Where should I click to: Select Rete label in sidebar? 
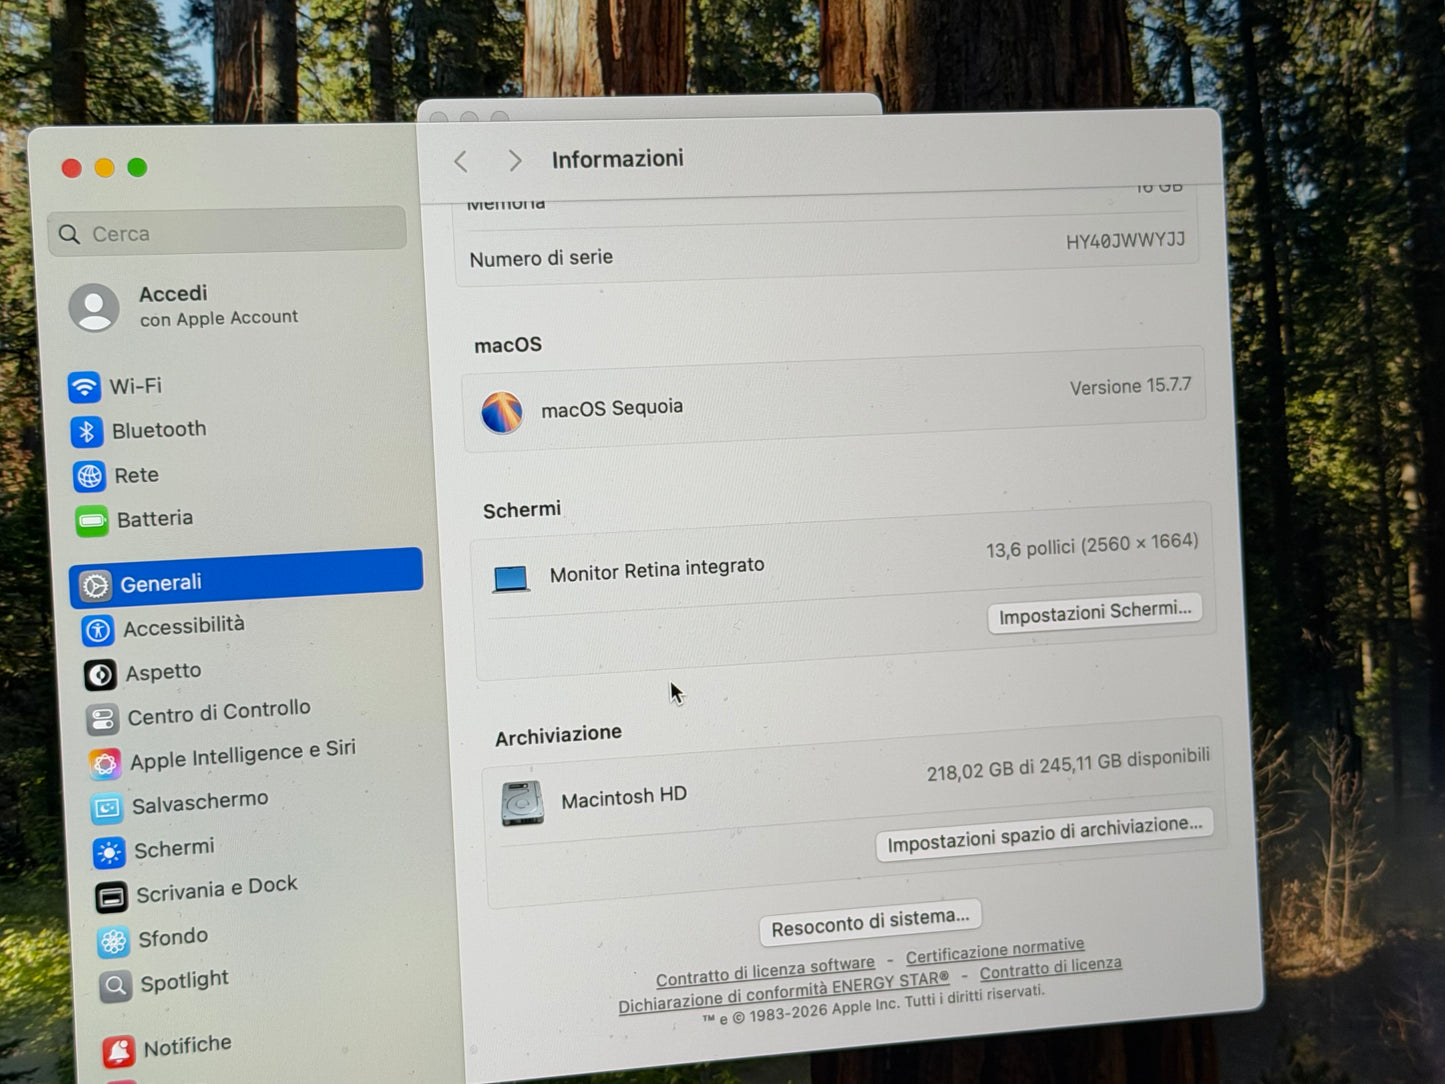[137, 475]
